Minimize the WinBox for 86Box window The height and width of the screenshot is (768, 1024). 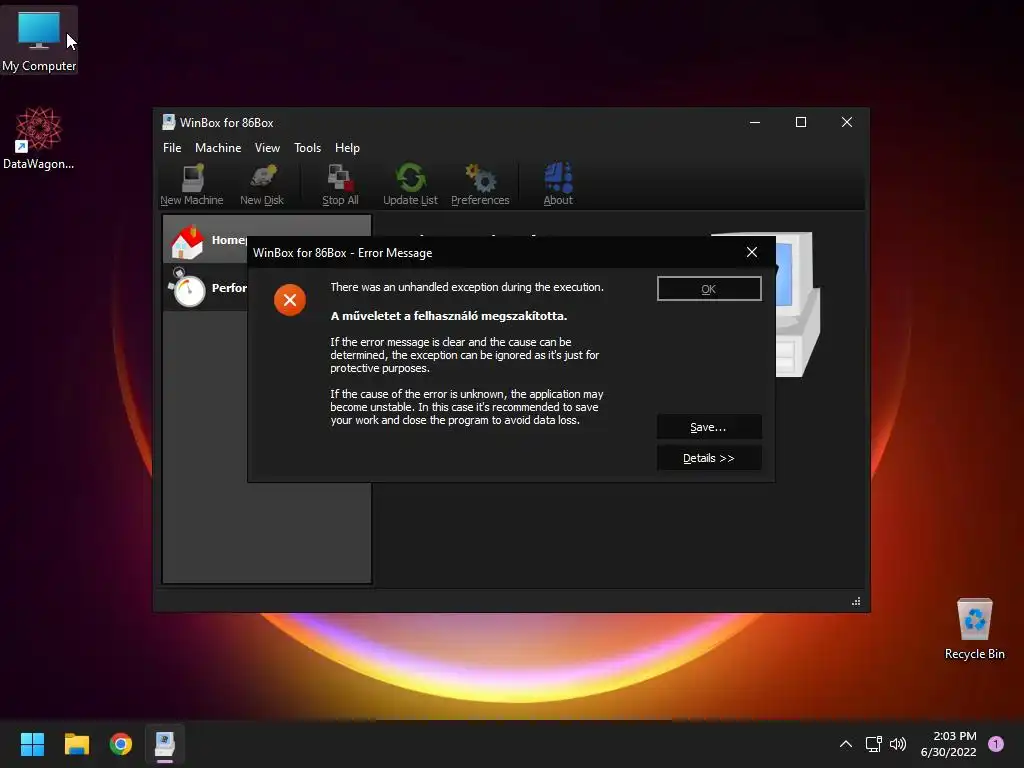755,122
